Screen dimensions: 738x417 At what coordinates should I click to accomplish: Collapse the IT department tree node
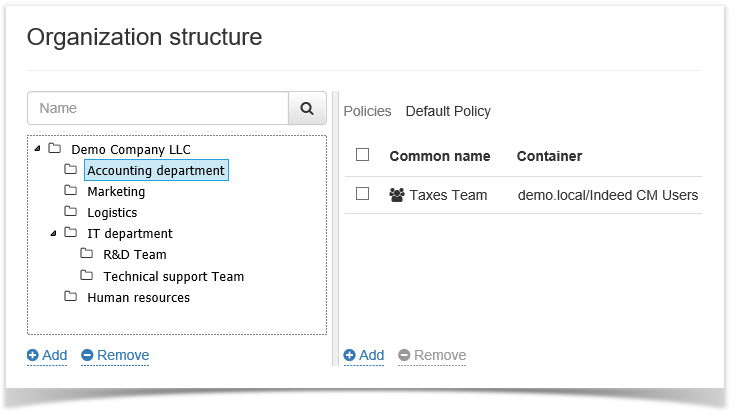click(x=54, y=233)
